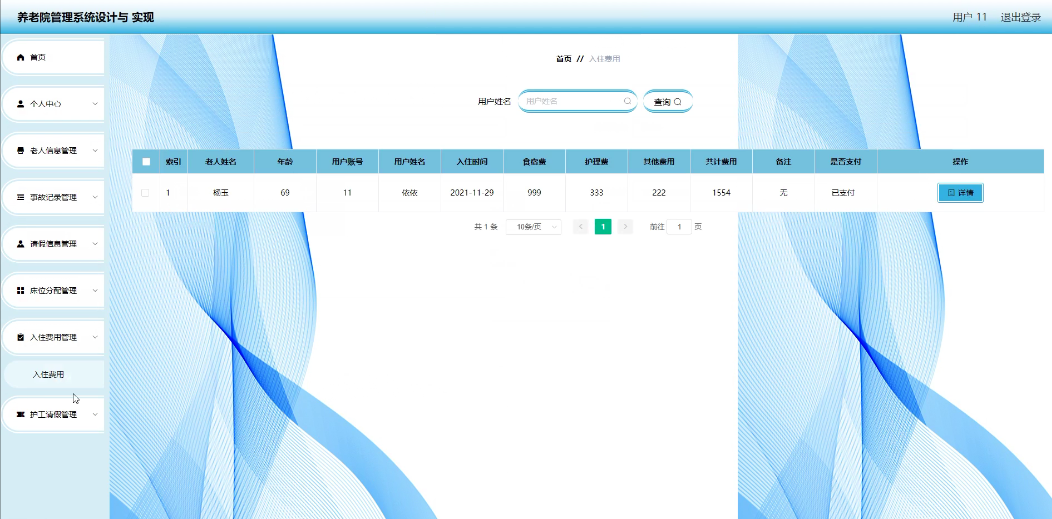Screen dimensions: 1052x519
Task: Open the 入住费用管理 menu label
Action: (x=53, y=337)
